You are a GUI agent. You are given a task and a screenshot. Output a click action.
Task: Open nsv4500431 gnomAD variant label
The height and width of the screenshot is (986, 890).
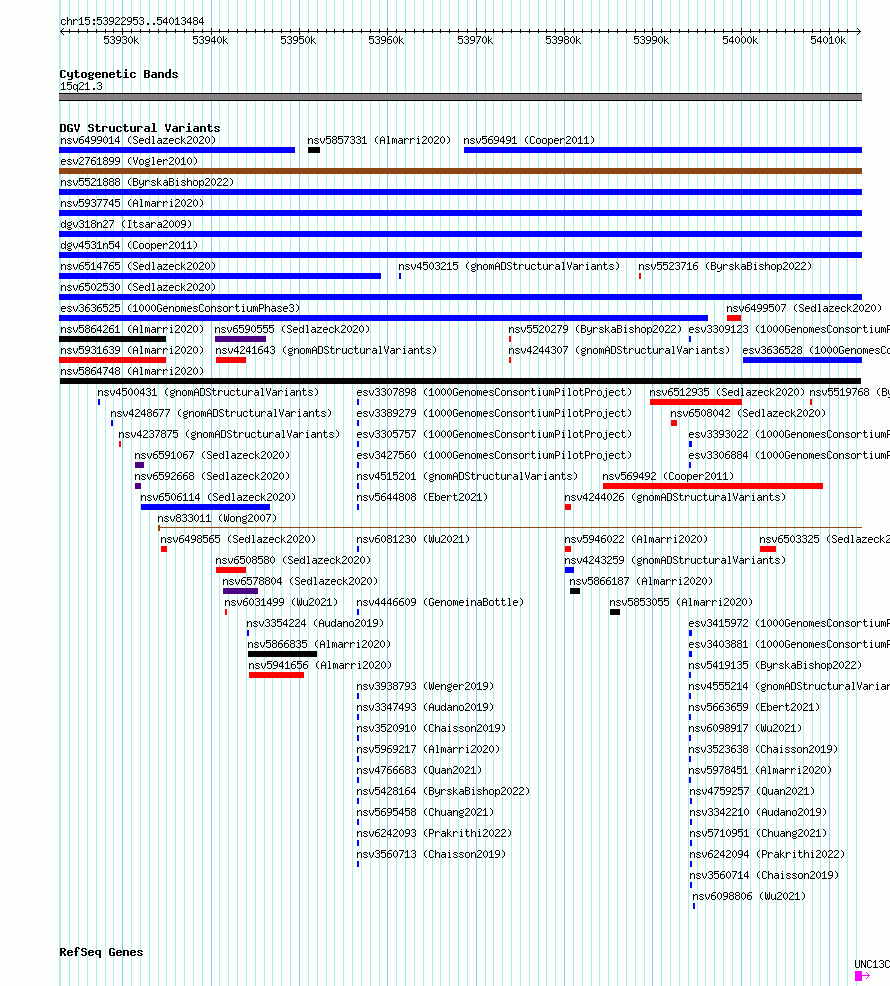[x=208, y=392]
